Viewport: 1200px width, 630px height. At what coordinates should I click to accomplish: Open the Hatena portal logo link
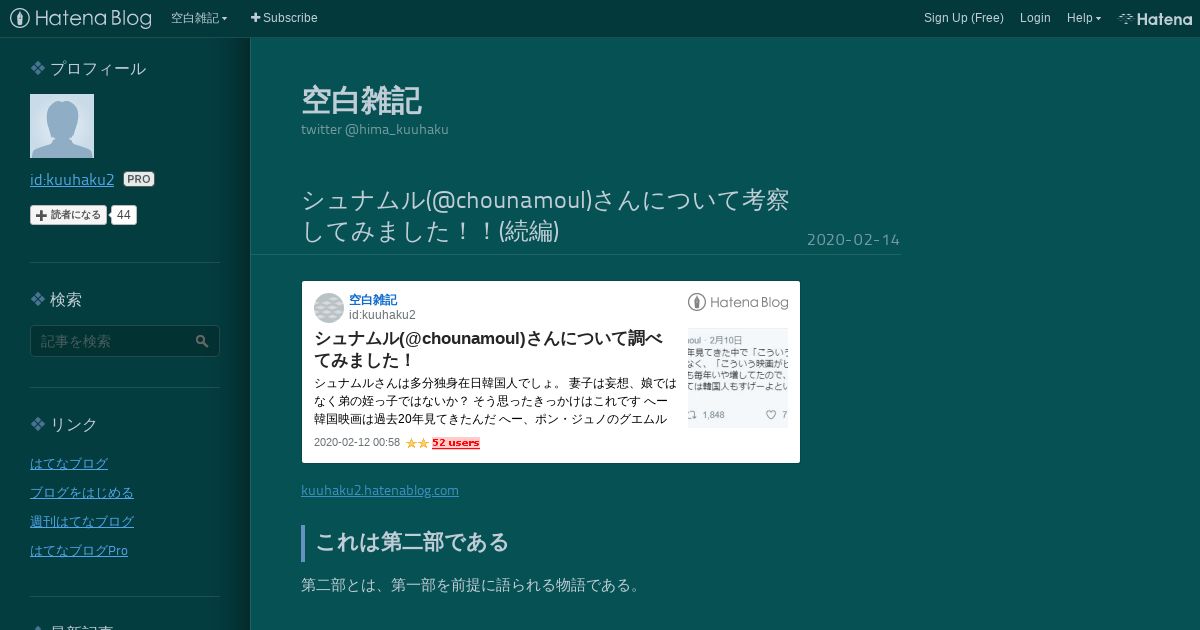coord(1155,18)
